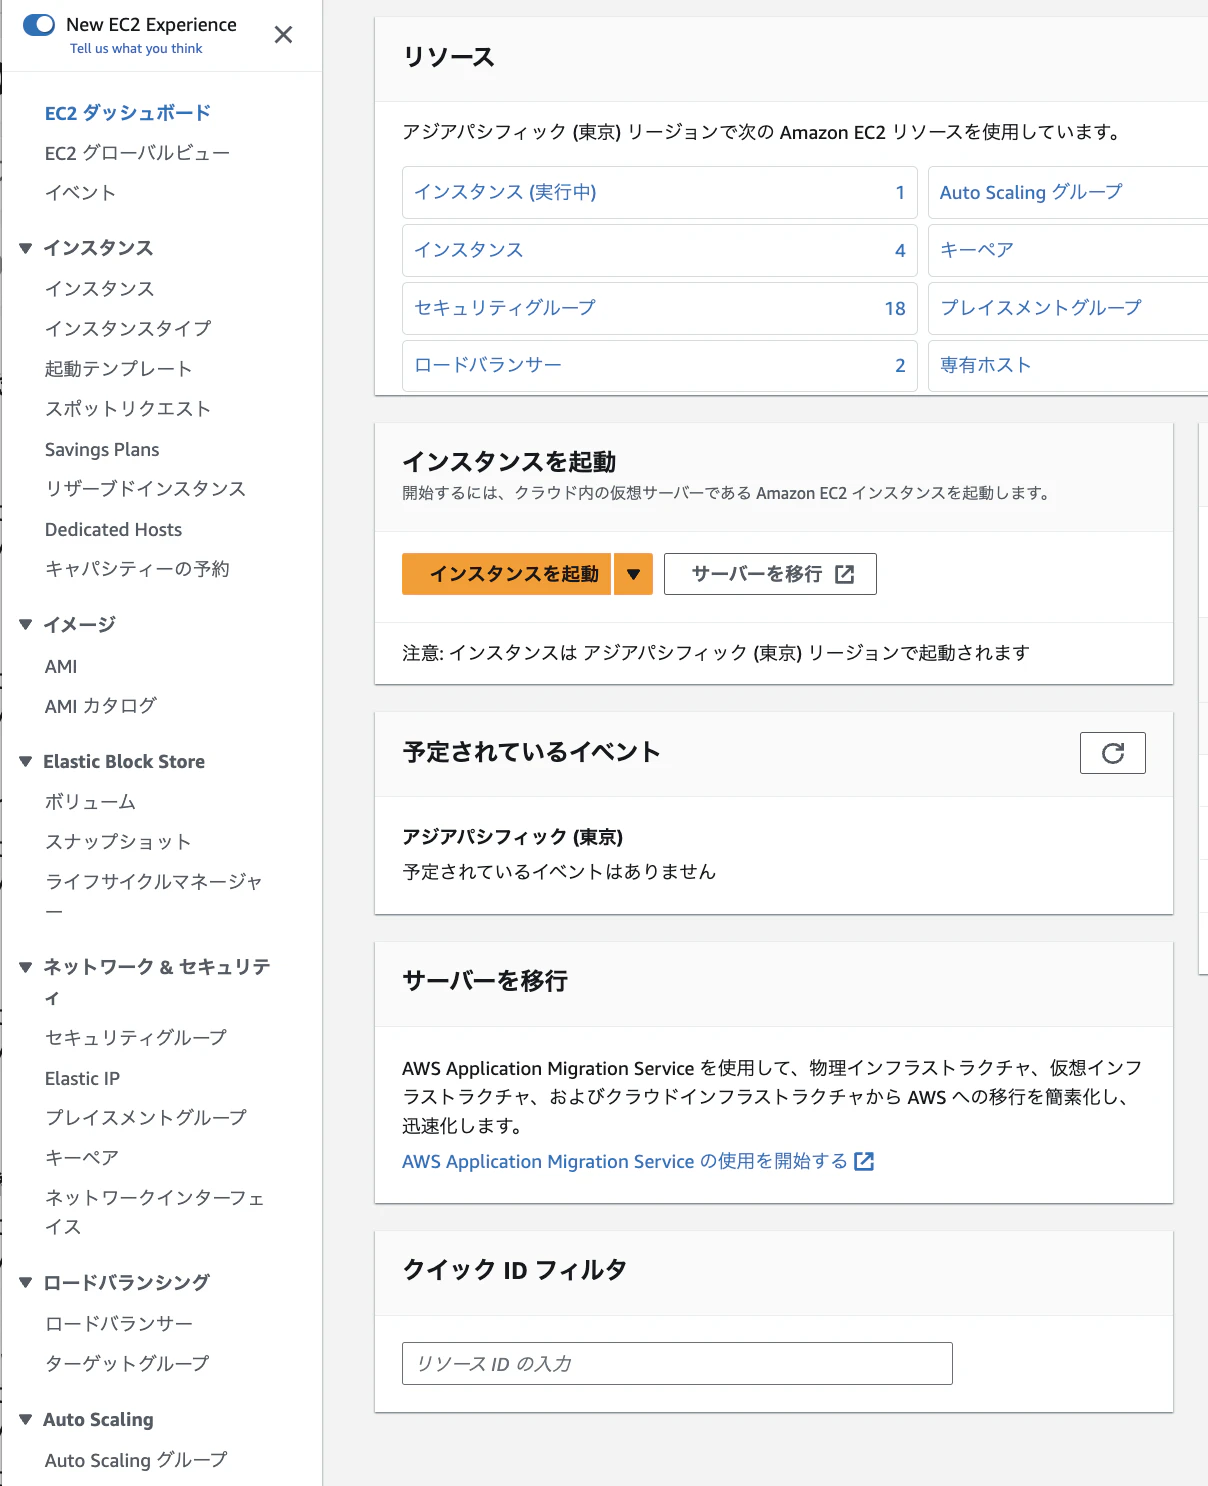Image resolution: width=1208 pixels, height=1486 pixels.
Task: Open スナップショット in sidebar
Action: click(x=118, y=842)
